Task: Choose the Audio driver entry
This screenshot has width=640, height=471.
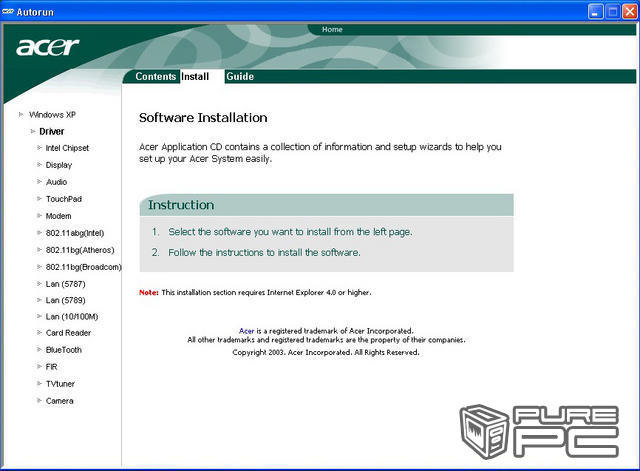Action: (57, 182)
